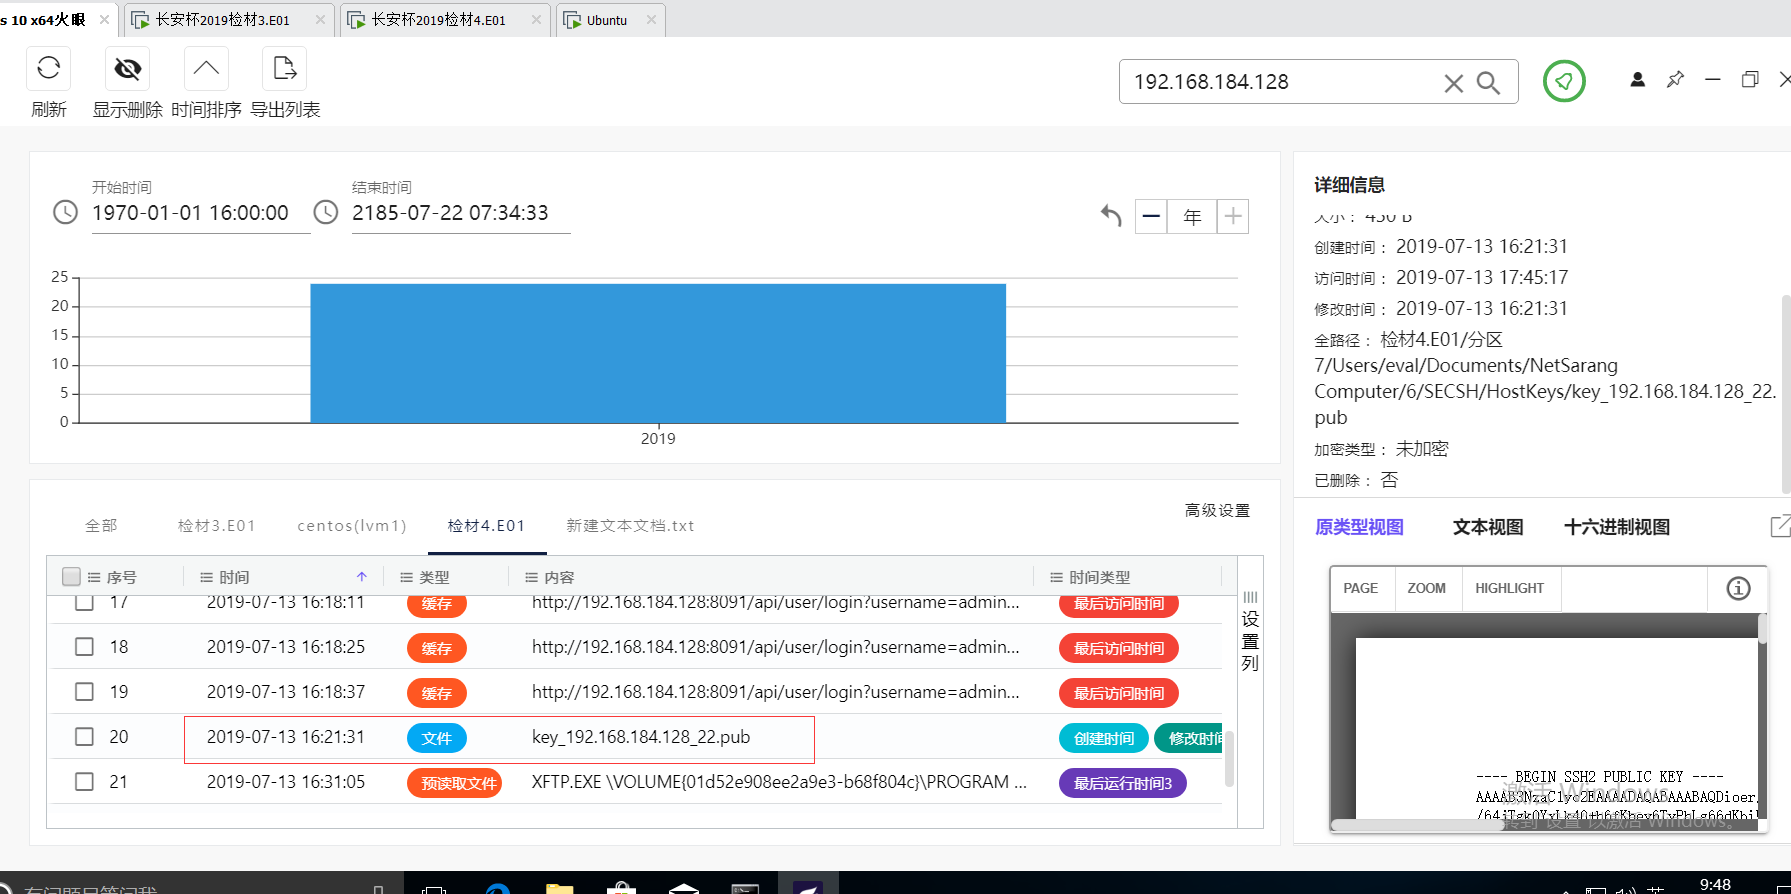Click the 年 time unit box
This screenshot has height=894, width=1791.
pyautogui.click(x=1192, y=216)
